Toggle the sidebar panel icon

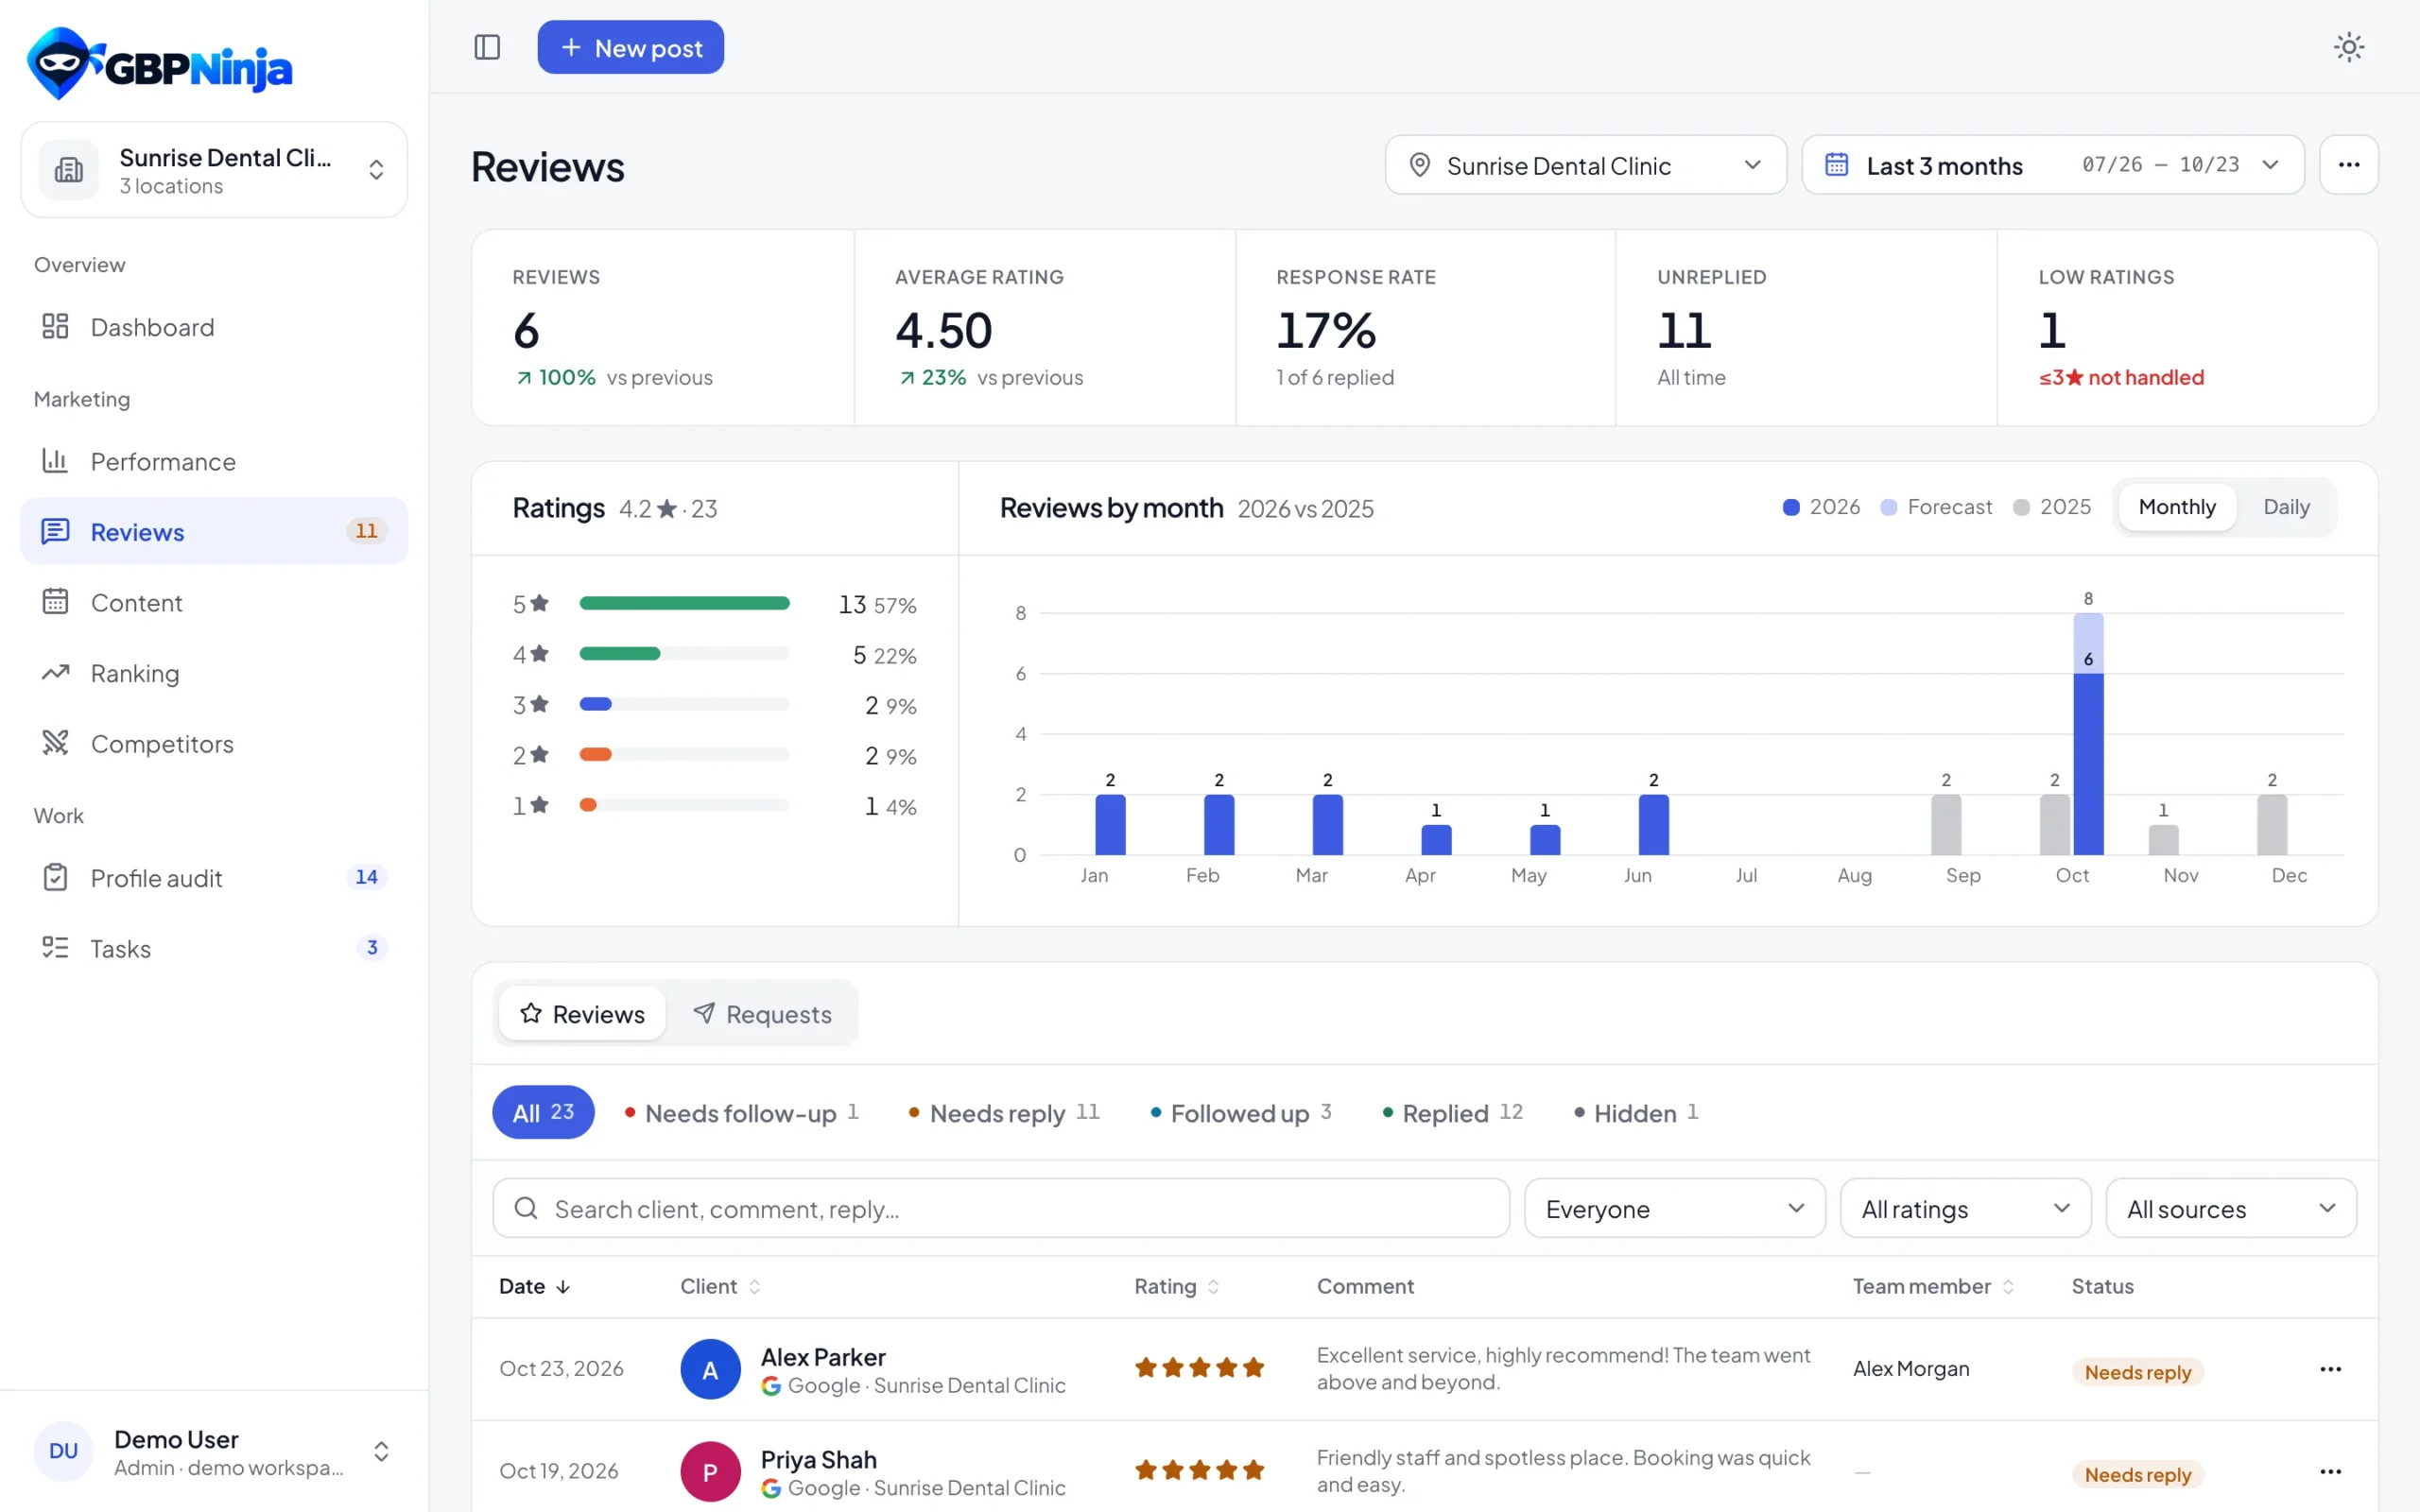pos(487,47)
